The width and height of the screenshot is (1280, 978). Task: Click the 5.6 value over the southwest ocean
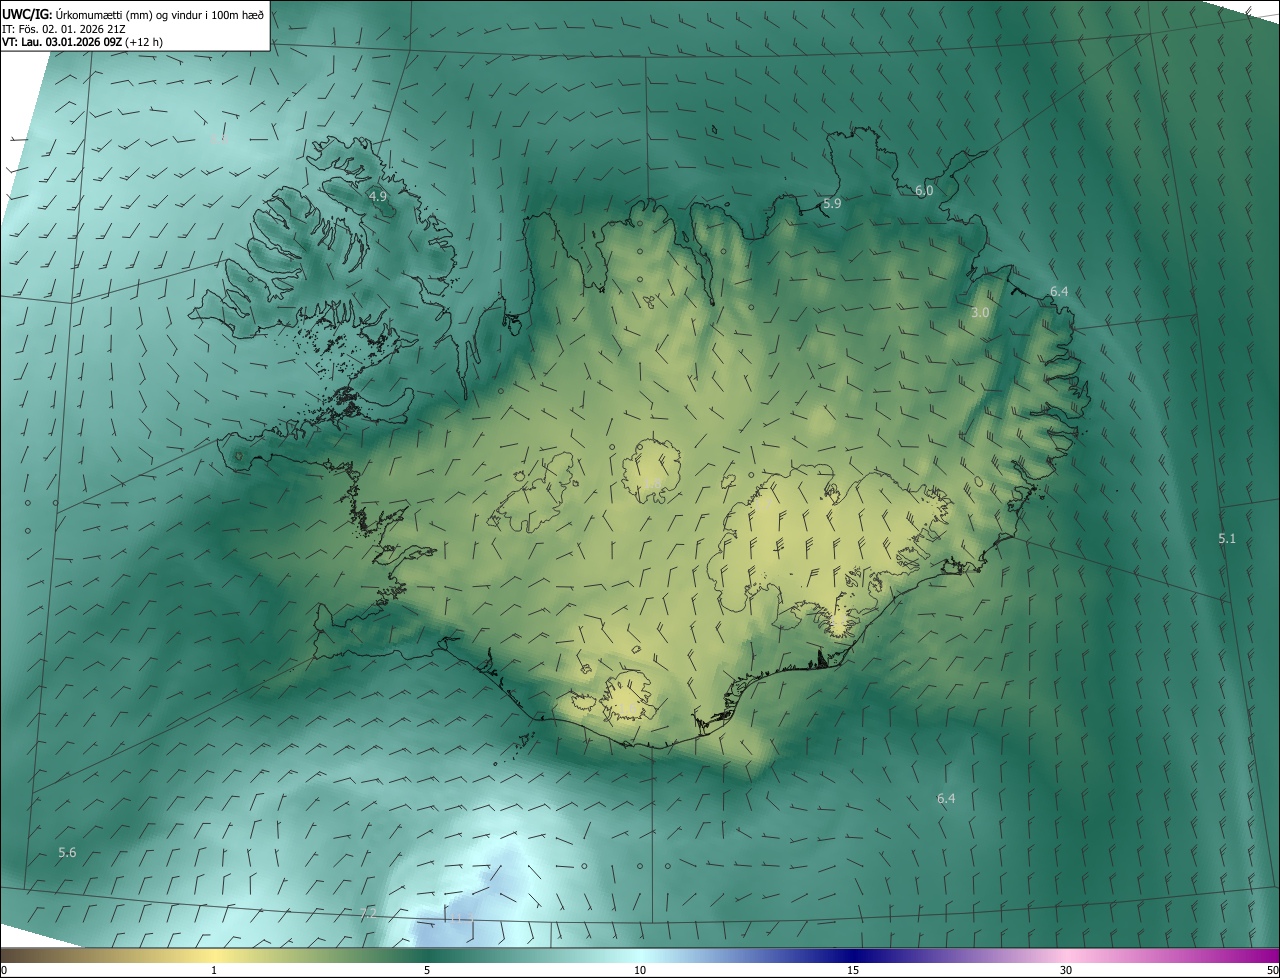tap(67, 852)
